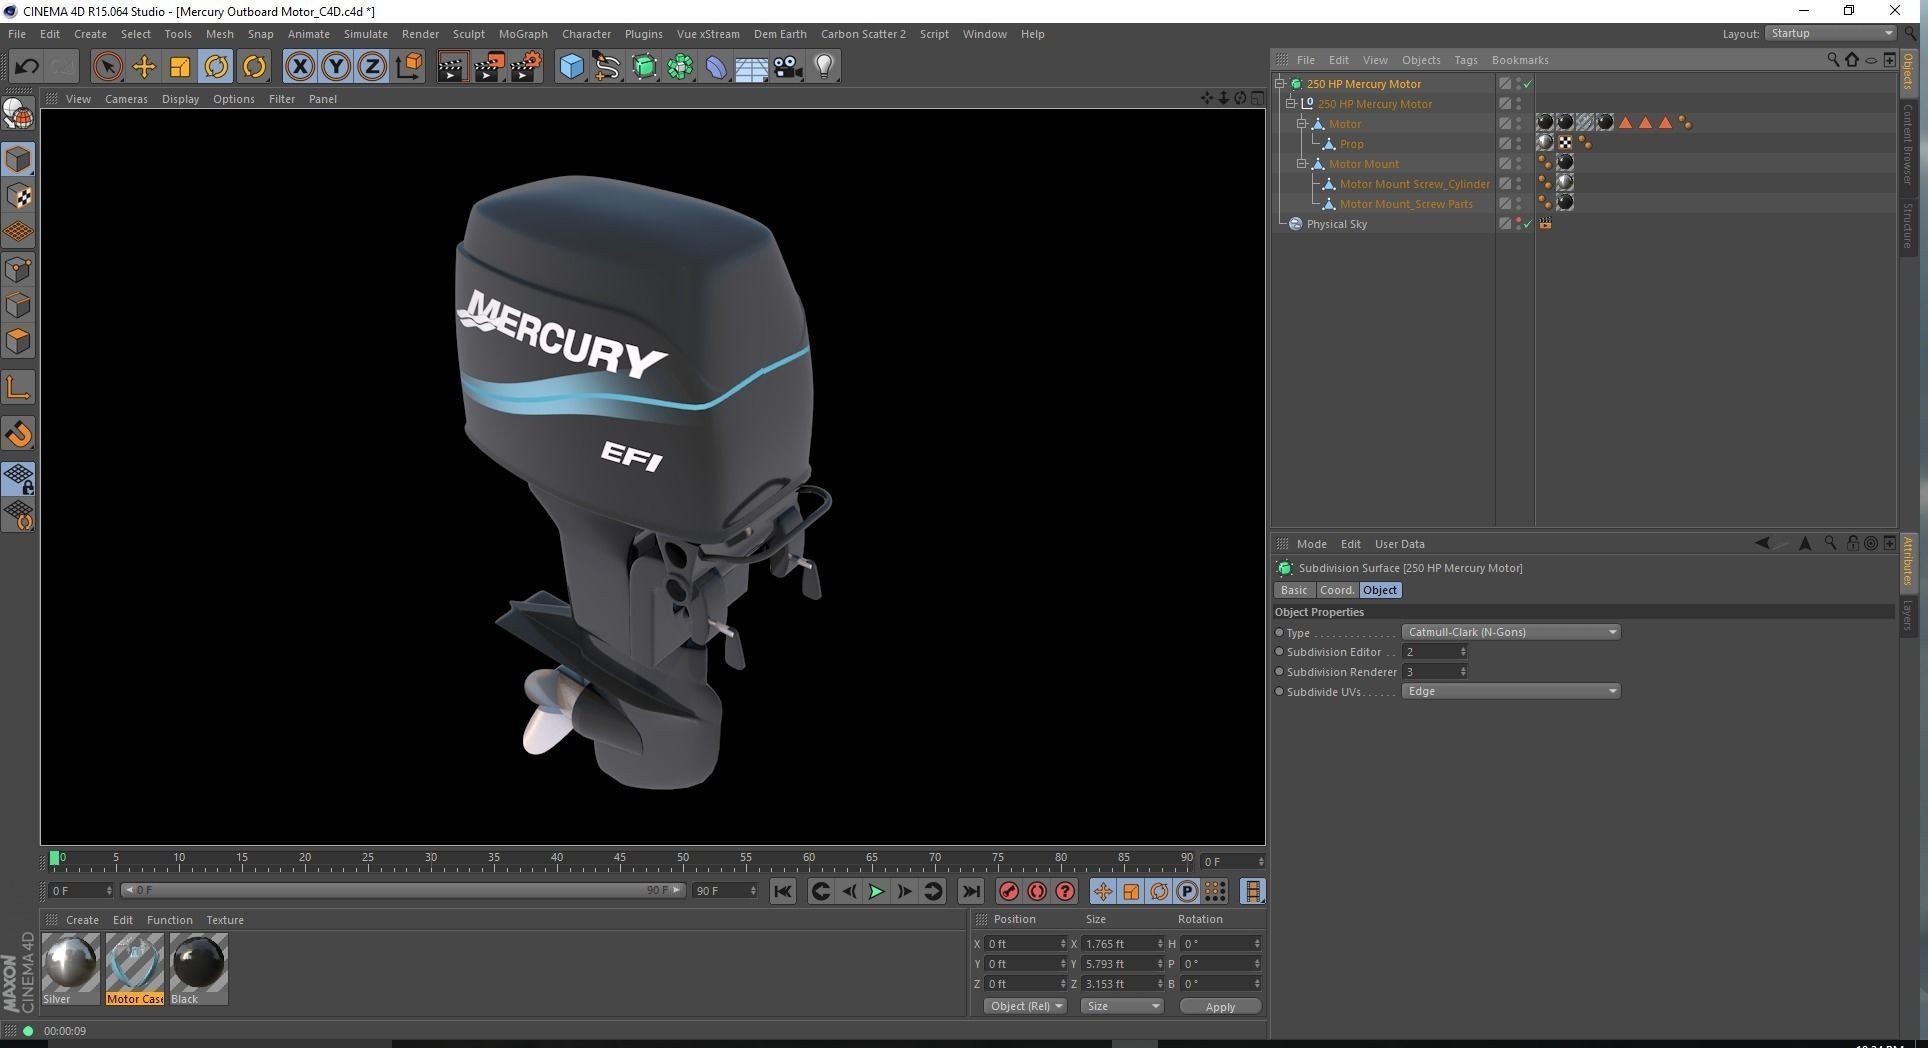Viewport: 1928px width, 1048px height.
Task: Open the Render menu
Action: point(420,34)
